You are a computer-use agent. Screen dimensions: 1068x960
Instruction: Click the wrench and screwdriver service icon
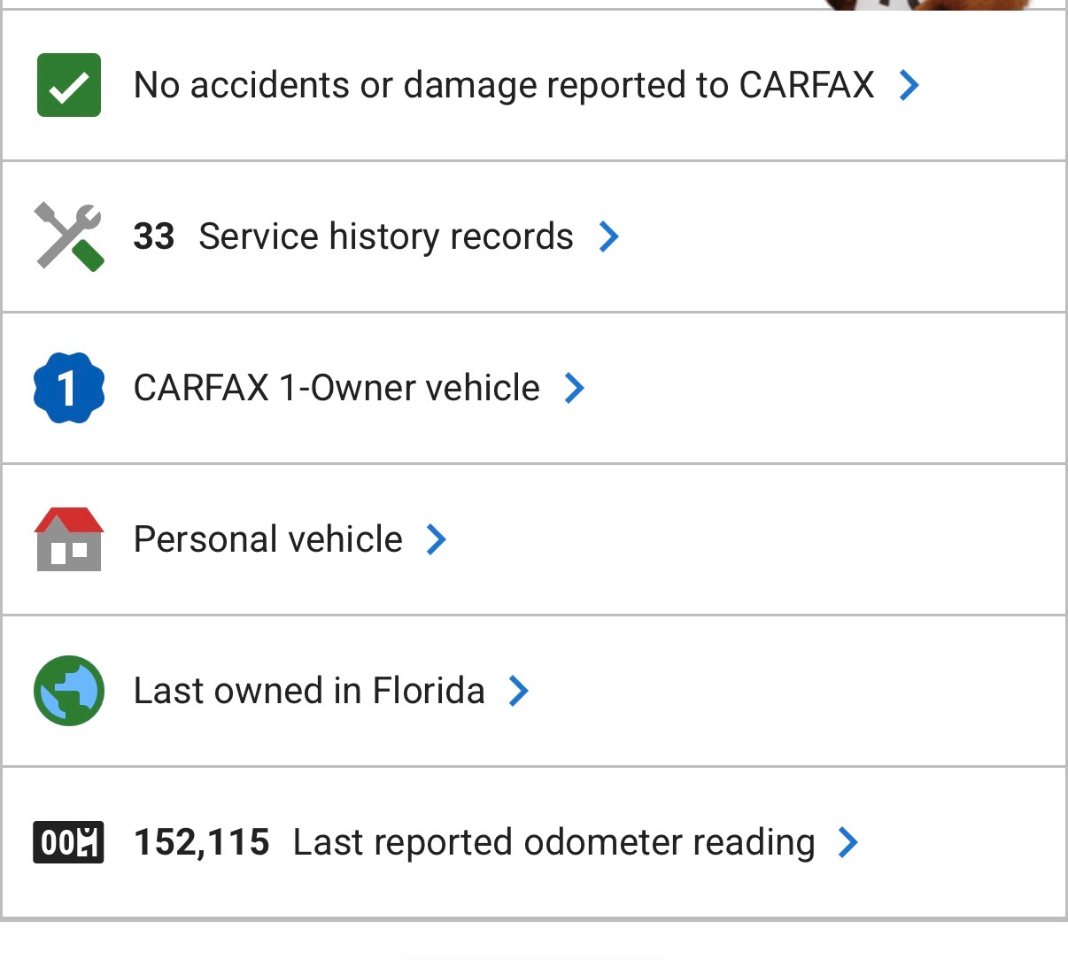pos(69,237)
